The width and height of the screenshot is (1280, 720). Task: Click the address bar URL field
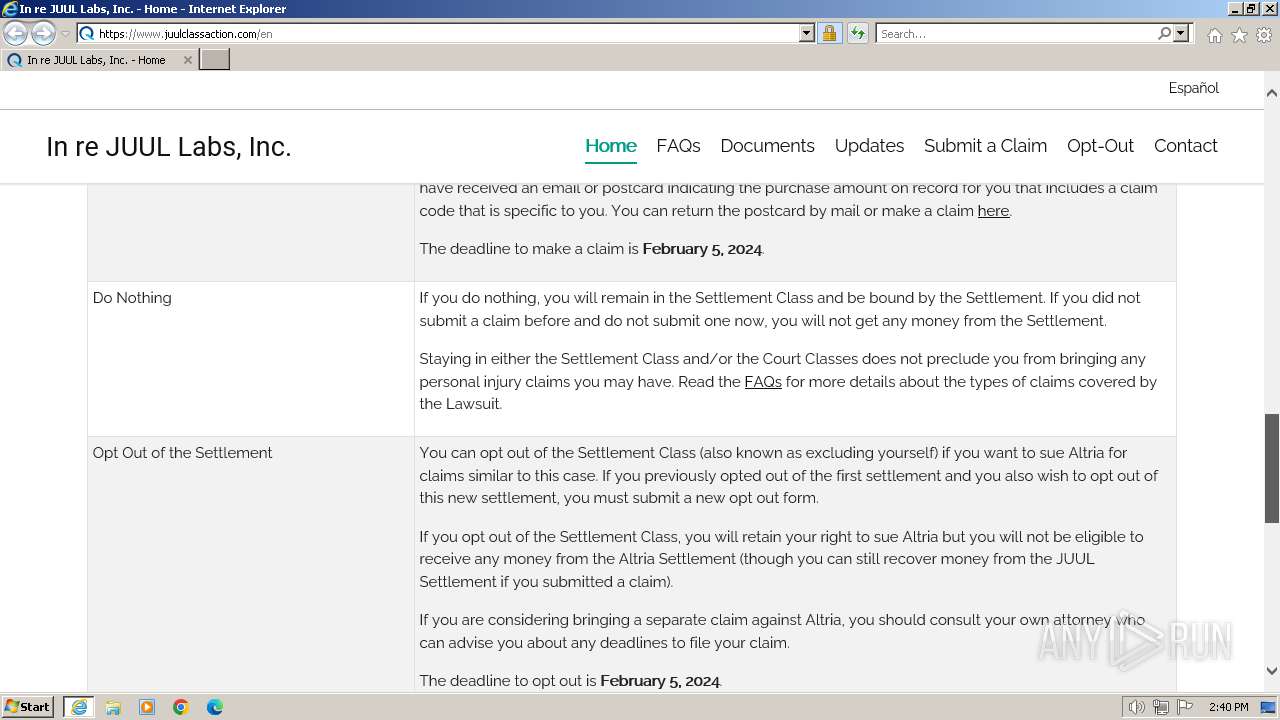447,33
